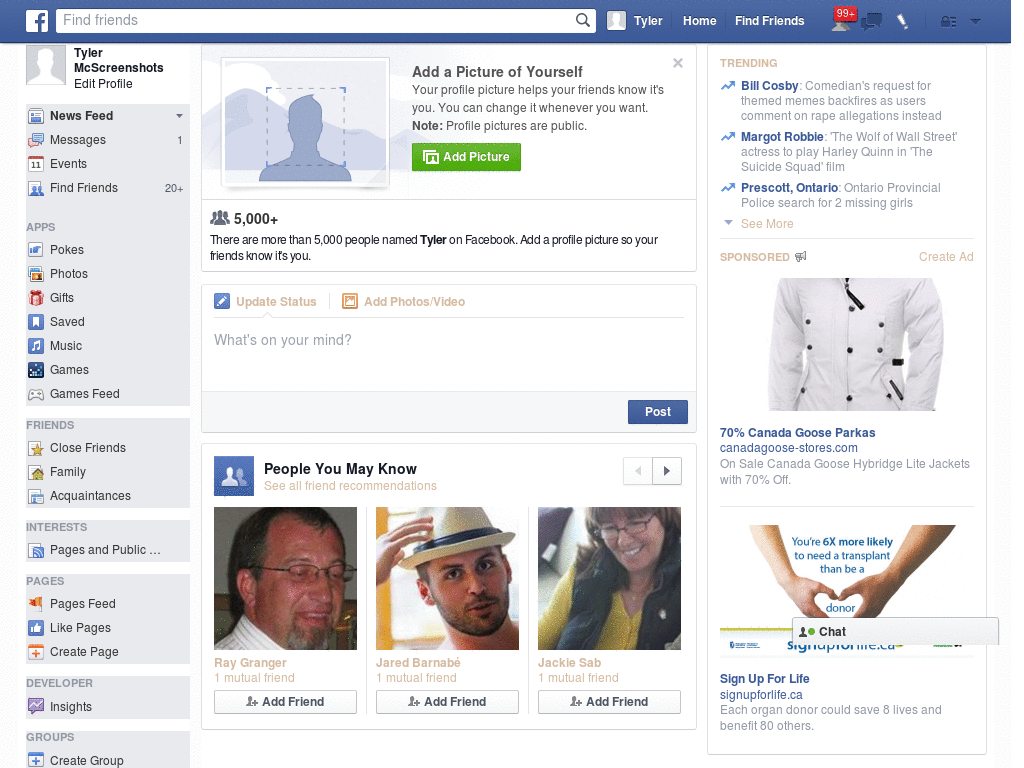Click the Pages and Public icon
Viewport: 1024px width, 768px height.
point(36,551)
